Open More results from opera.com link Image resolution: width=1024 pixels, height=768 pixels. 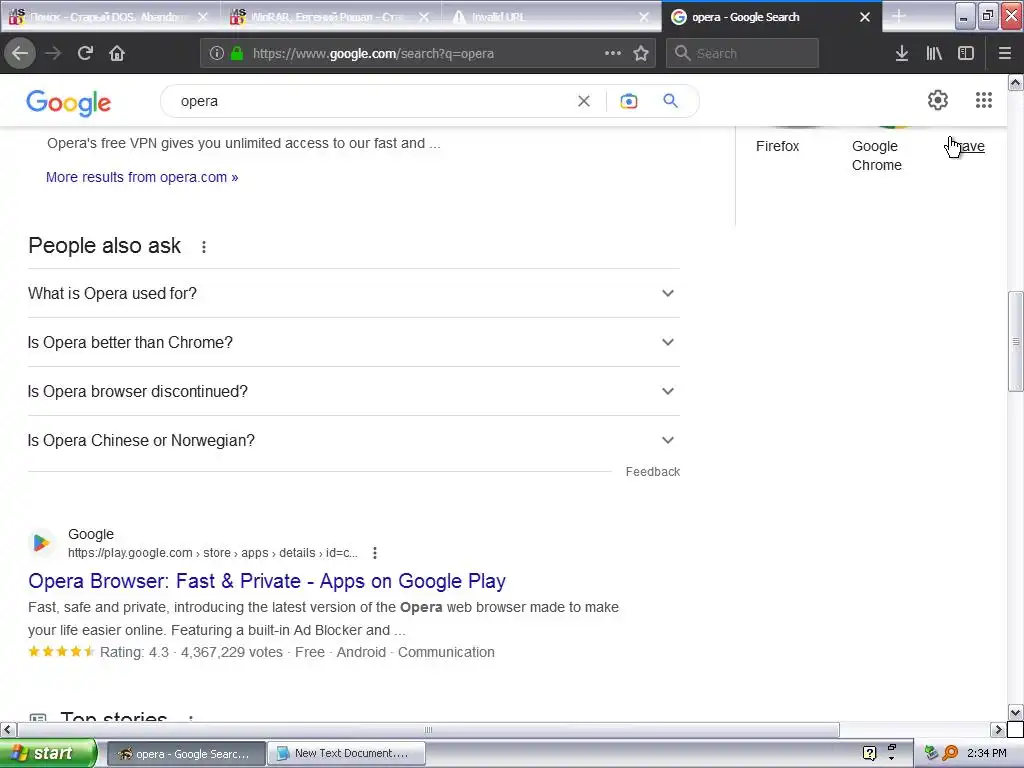[x=142, y=177]
